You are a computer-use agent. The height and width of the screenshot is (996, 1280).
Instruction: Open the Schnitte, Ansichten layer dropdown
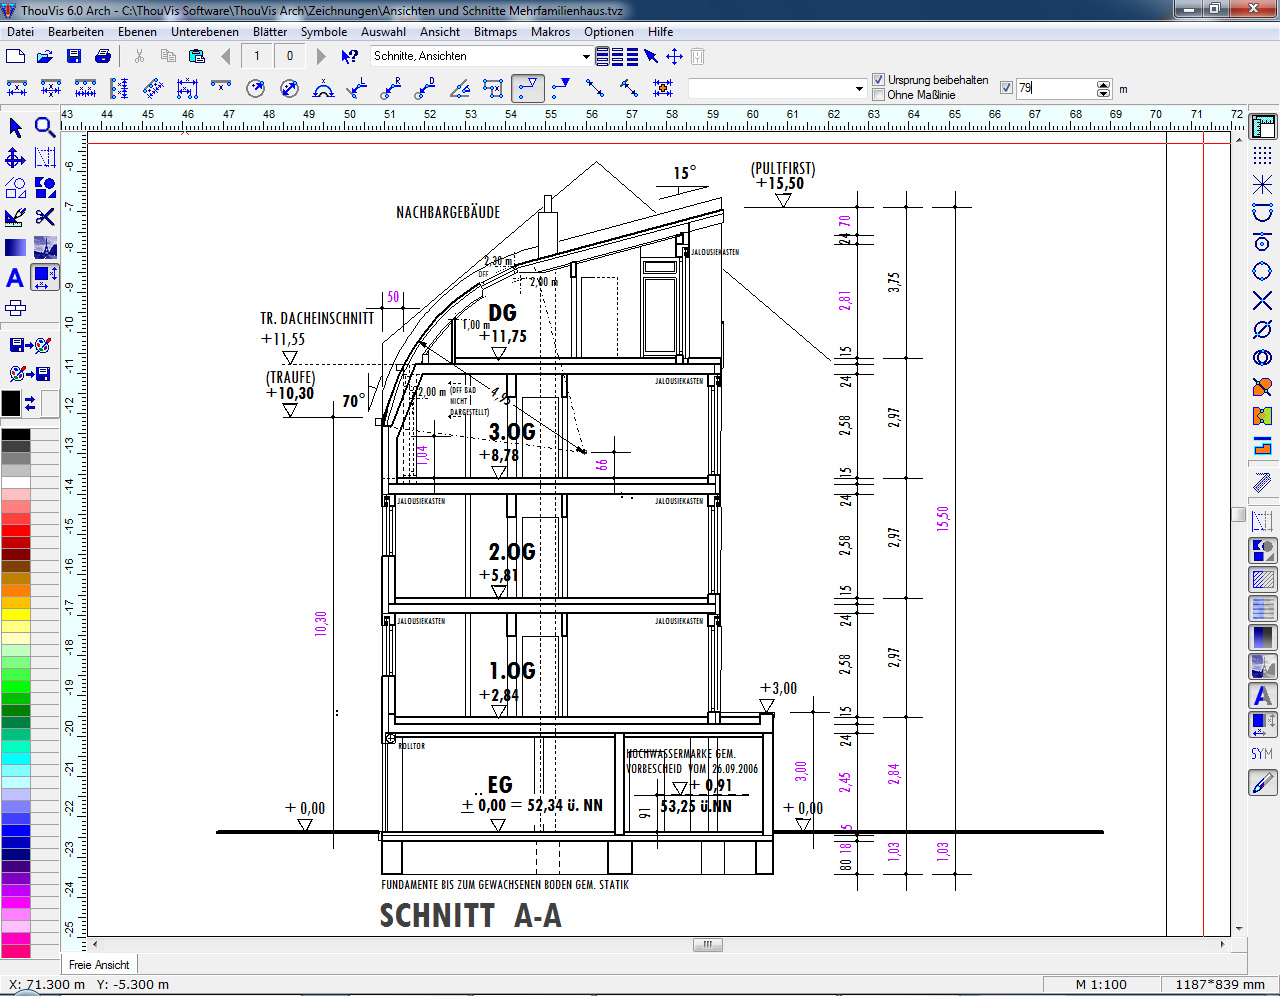pyautogui.click(x=586, y=56)
